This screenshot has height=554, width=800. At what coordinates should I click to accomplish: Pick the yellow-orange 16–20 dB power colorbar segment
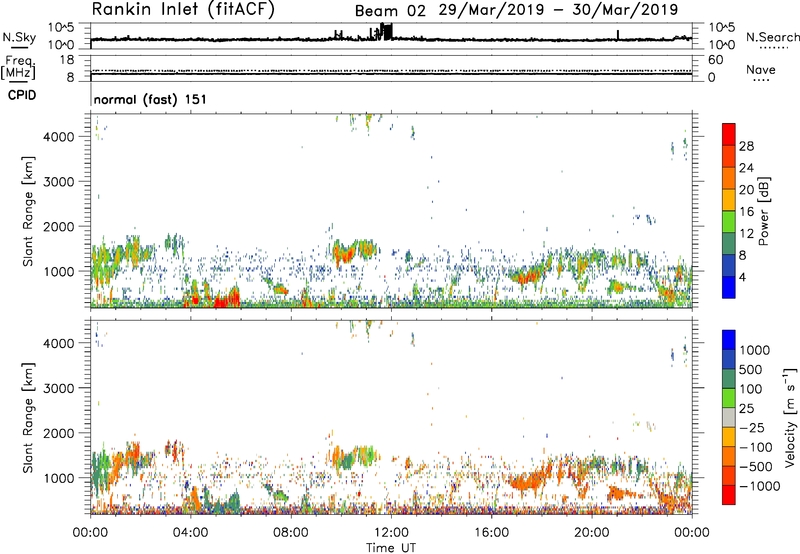(x=729, y=200)
